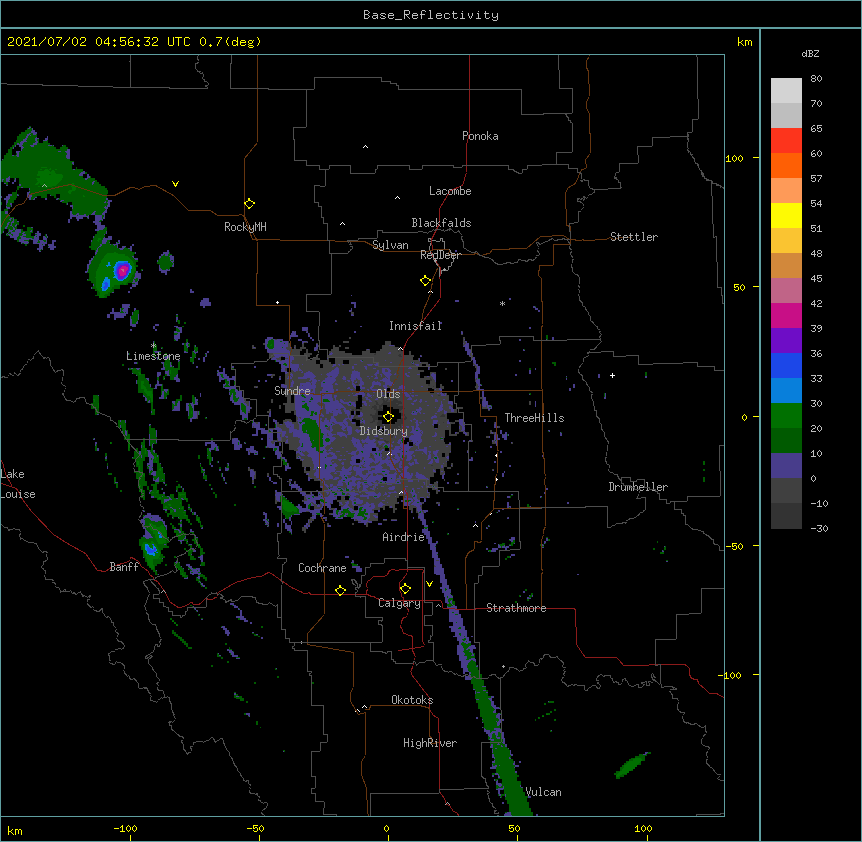Screen dimensions: 862x842
Task: Click the Okotoks label
Action: (x=412, y=700)
